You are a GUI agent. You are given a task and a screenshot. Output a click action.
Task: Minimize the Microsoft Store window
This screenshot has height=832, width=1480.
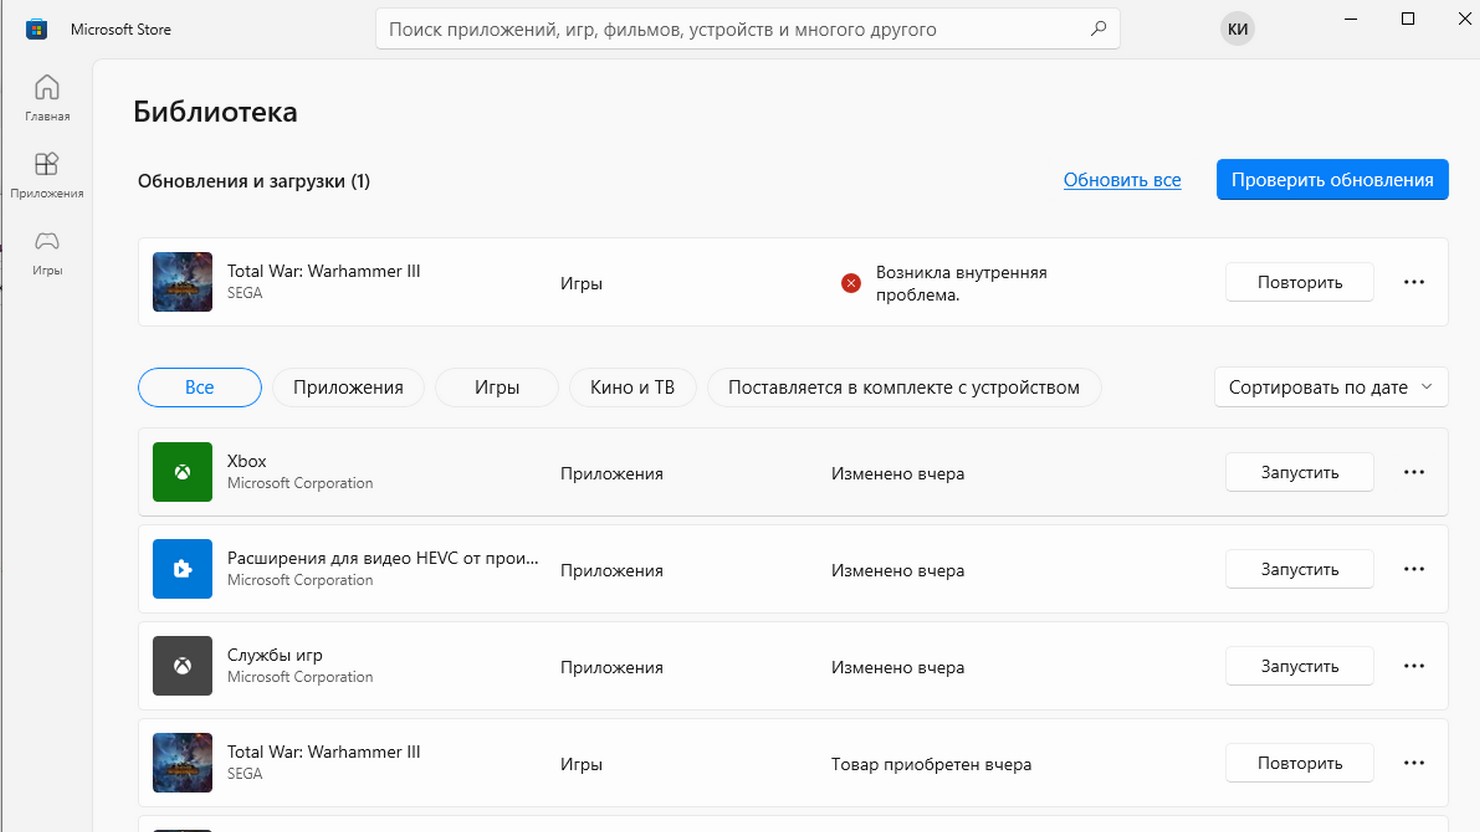pyautogui.click(x=1351, y=19)
